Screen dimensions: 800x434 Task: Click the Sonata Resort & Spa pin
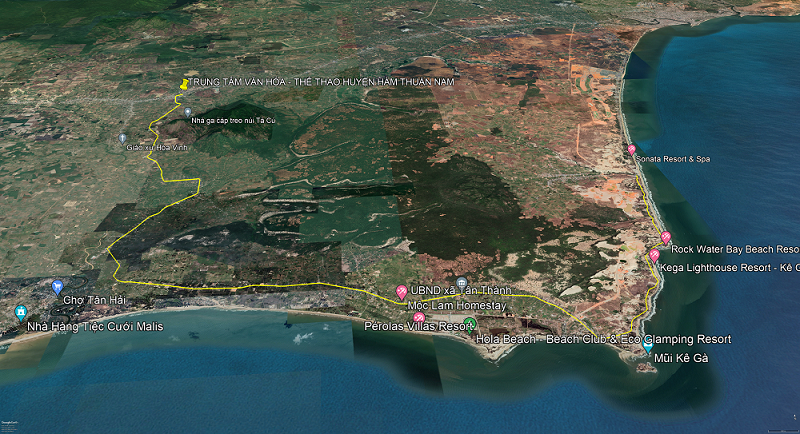point(631,149)
